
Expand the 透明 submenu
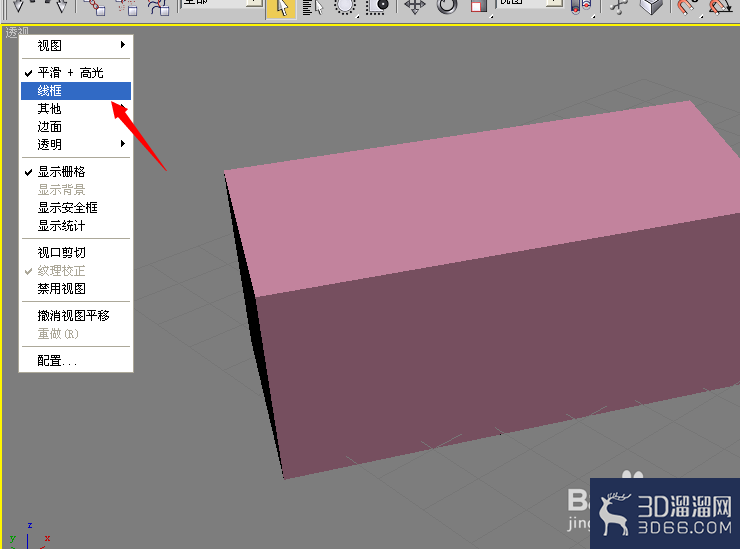[76, 144]
